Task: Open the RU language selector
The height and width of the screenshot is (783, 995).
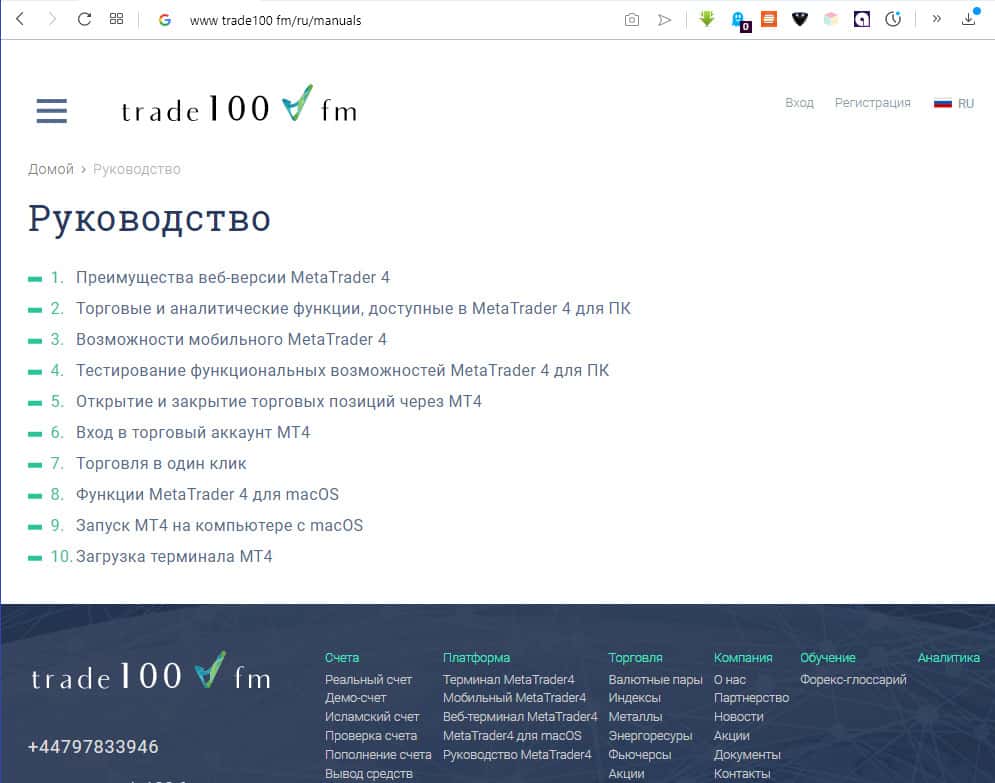Action: tap(954, 103)
